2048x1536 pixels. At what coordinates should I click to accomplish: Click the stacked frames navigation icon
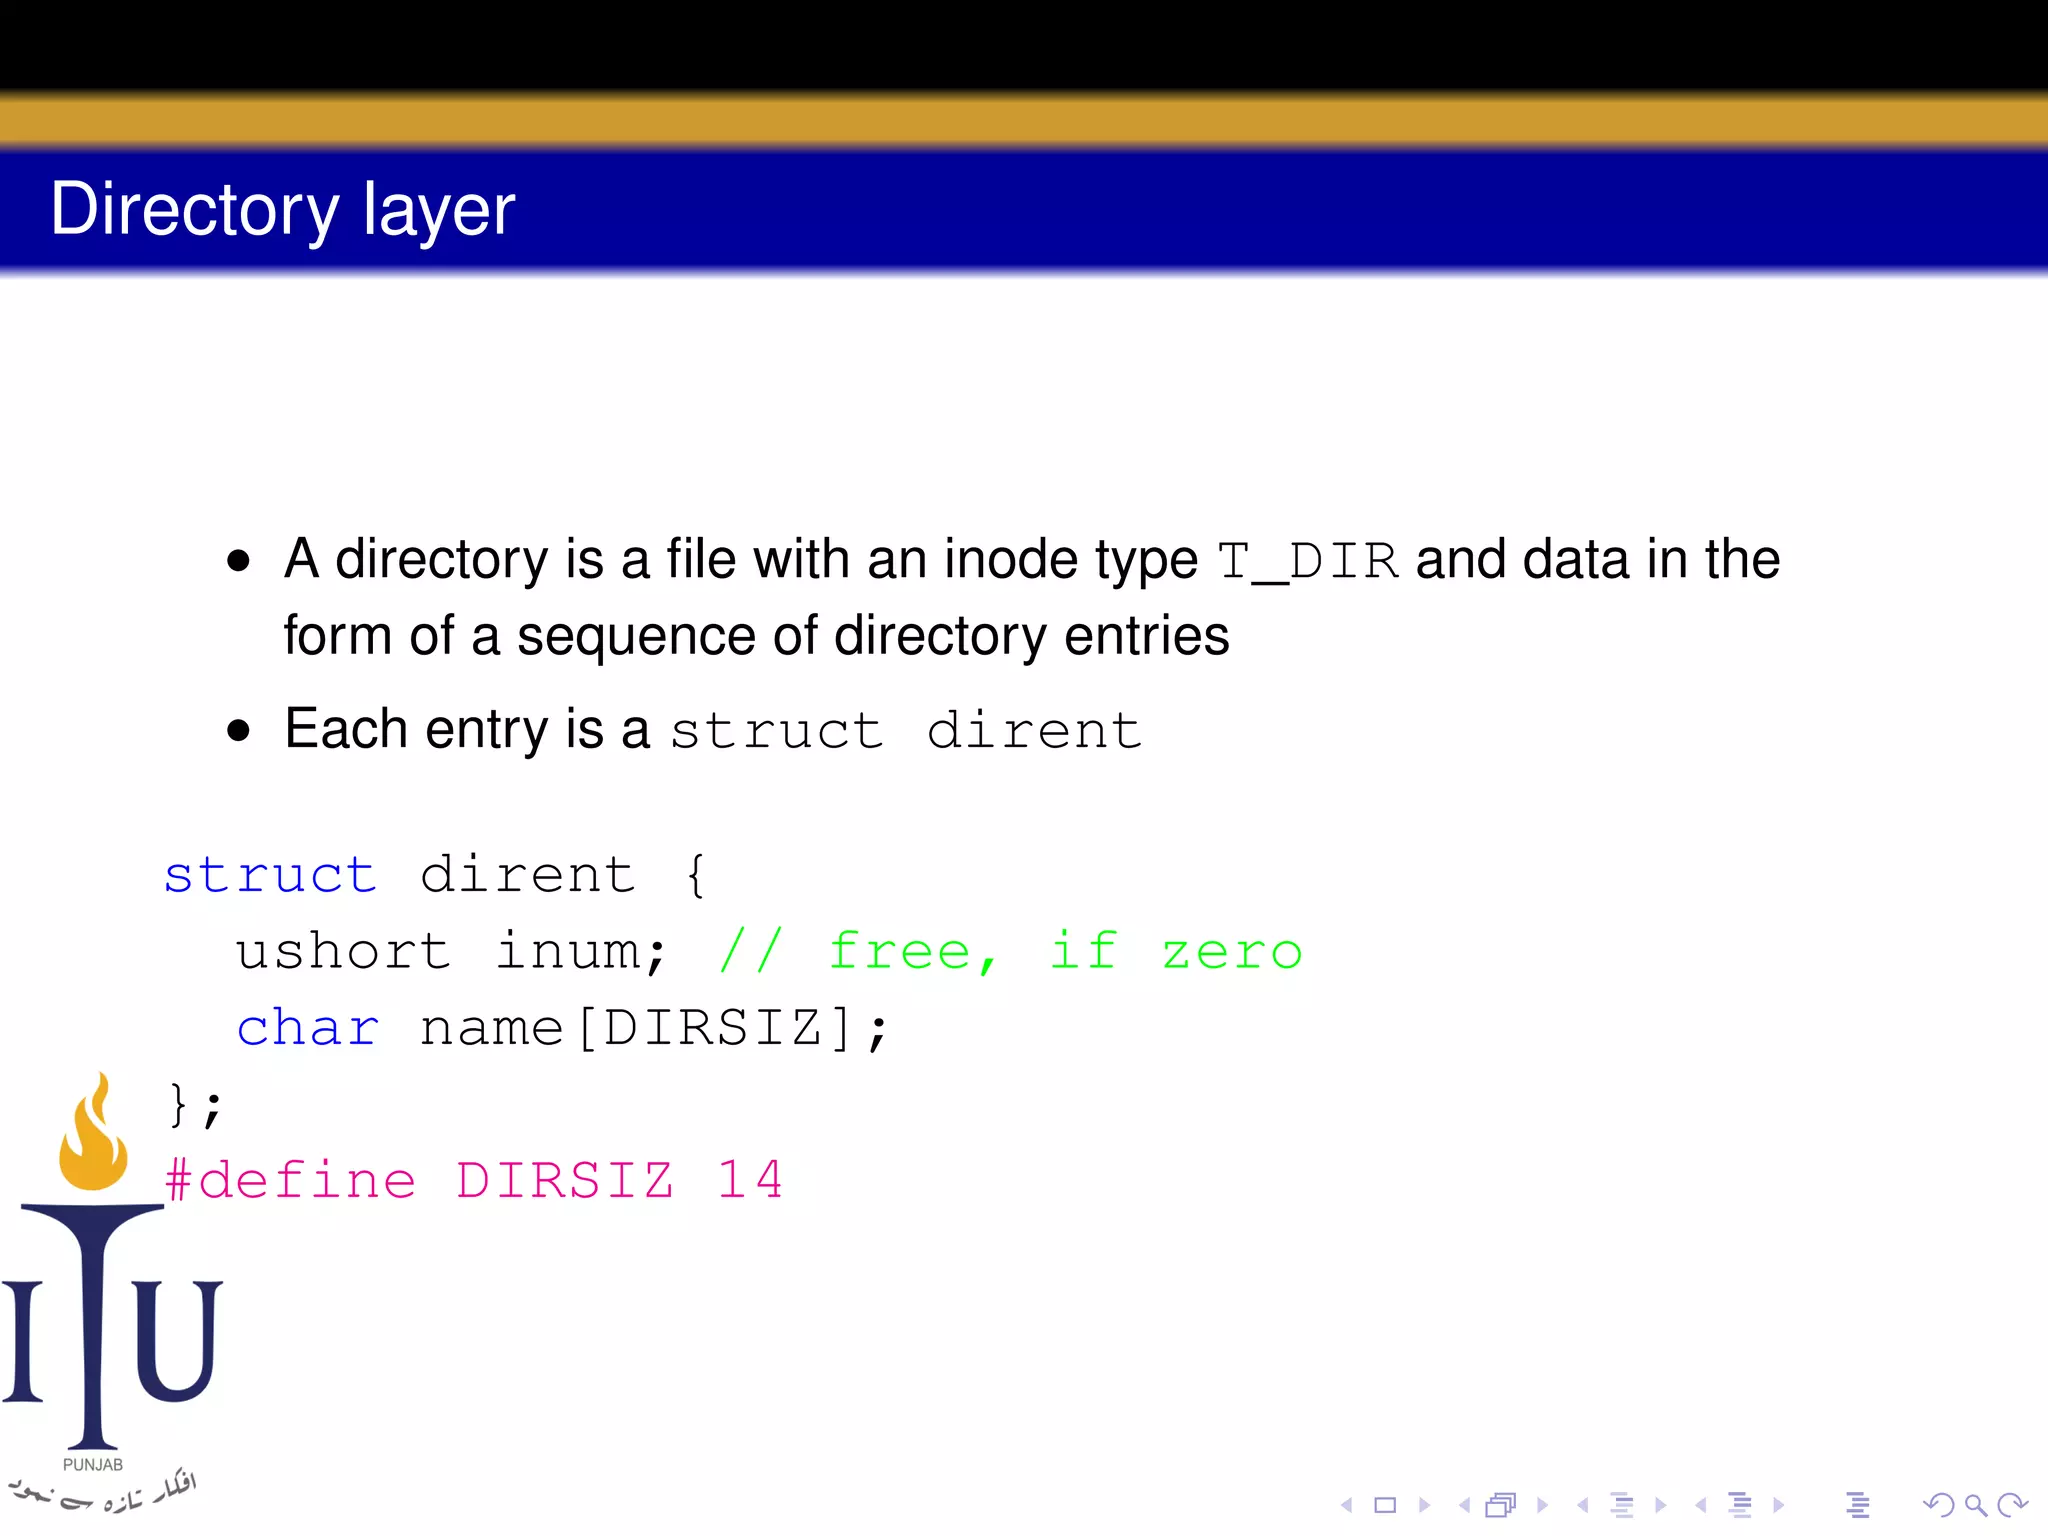(x=1501, y=1505)
